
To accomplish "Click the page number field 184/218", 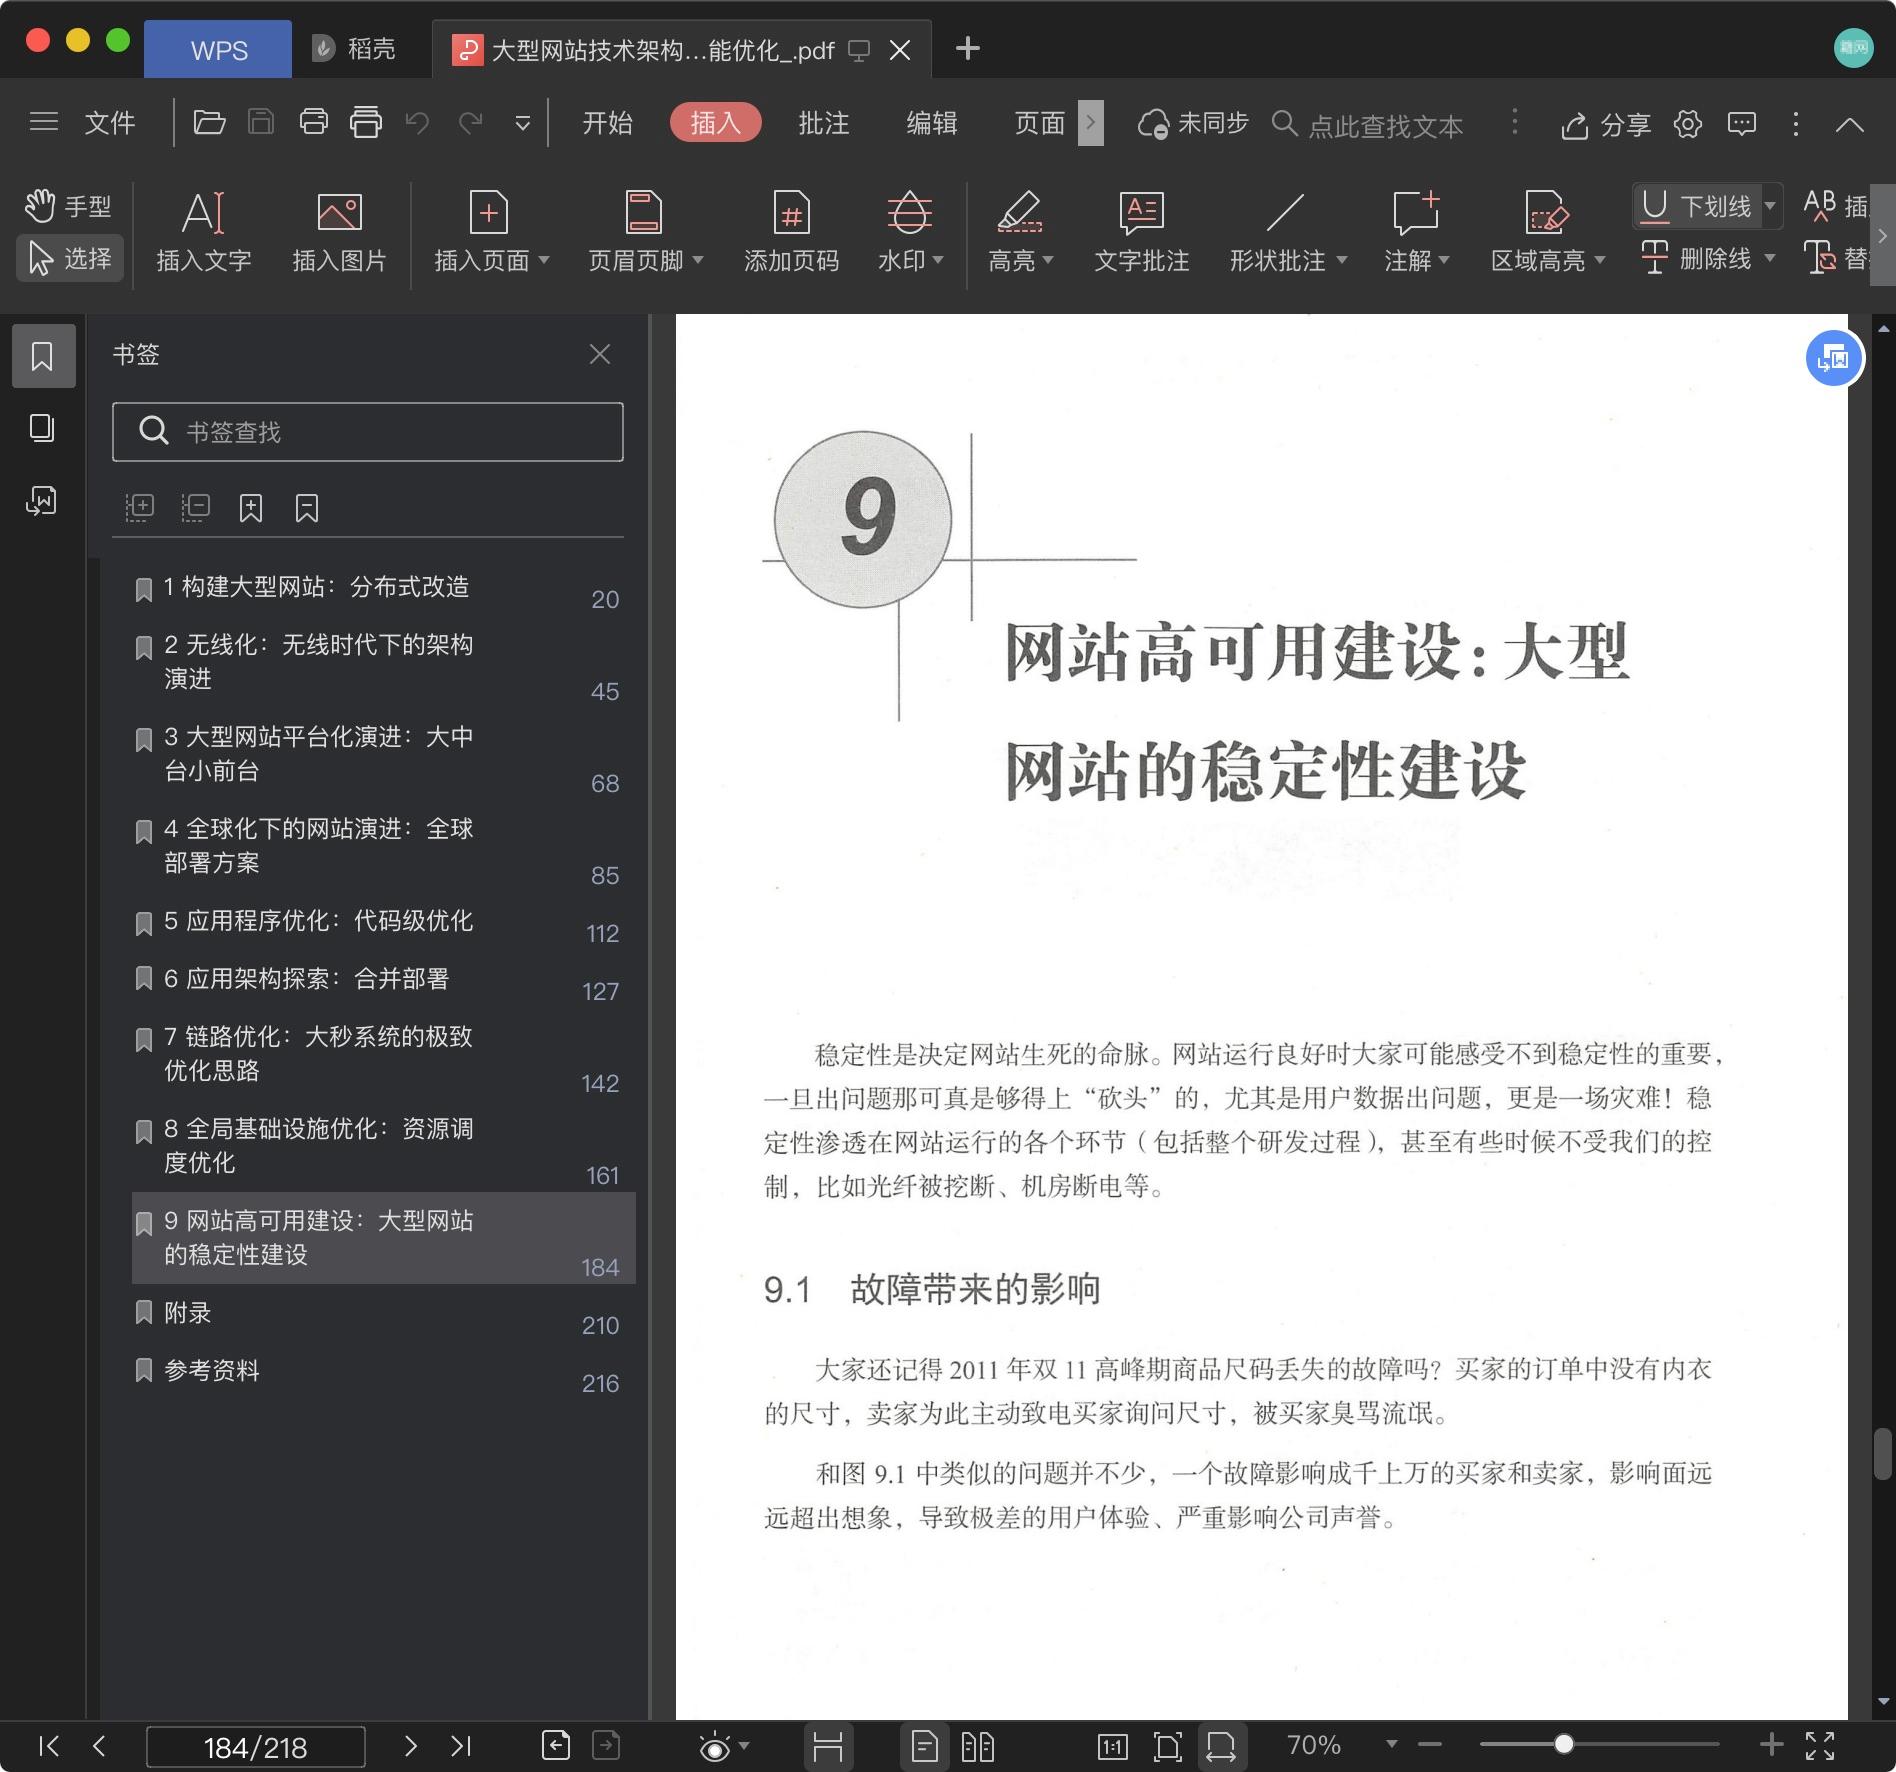I will [256, 1747].
